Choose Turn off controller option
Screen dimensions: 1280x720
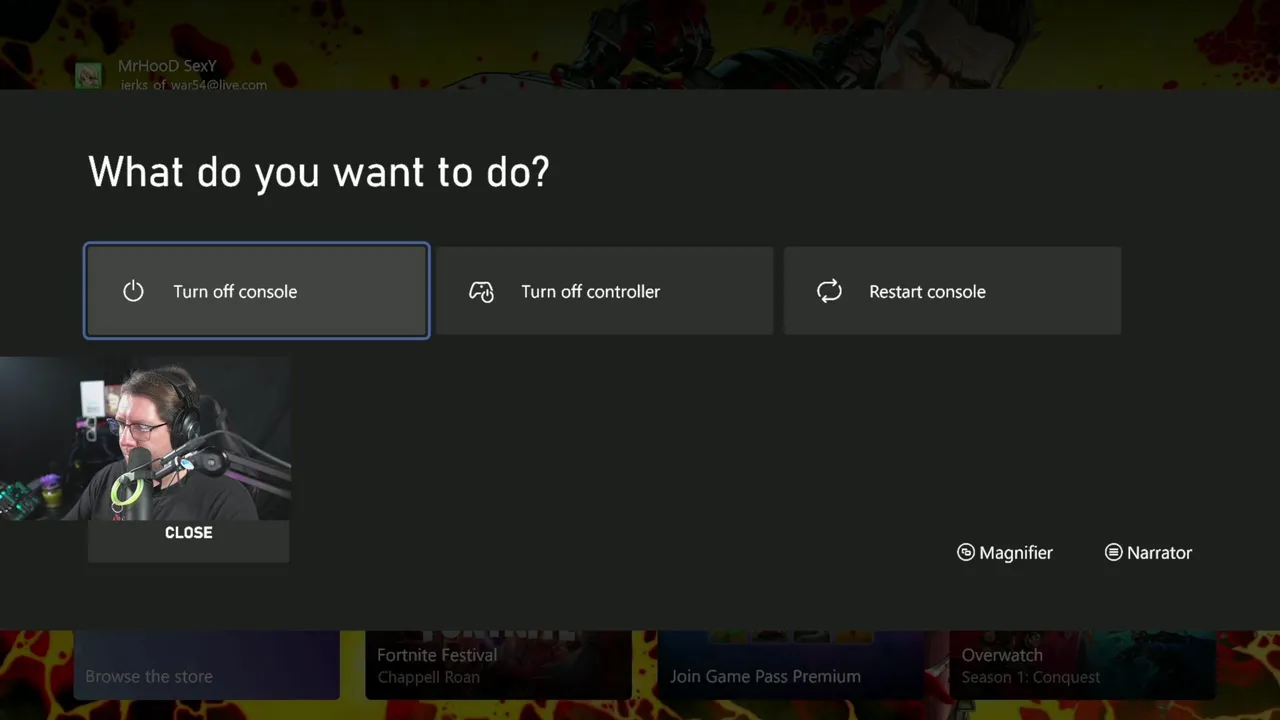click(604, 291)
